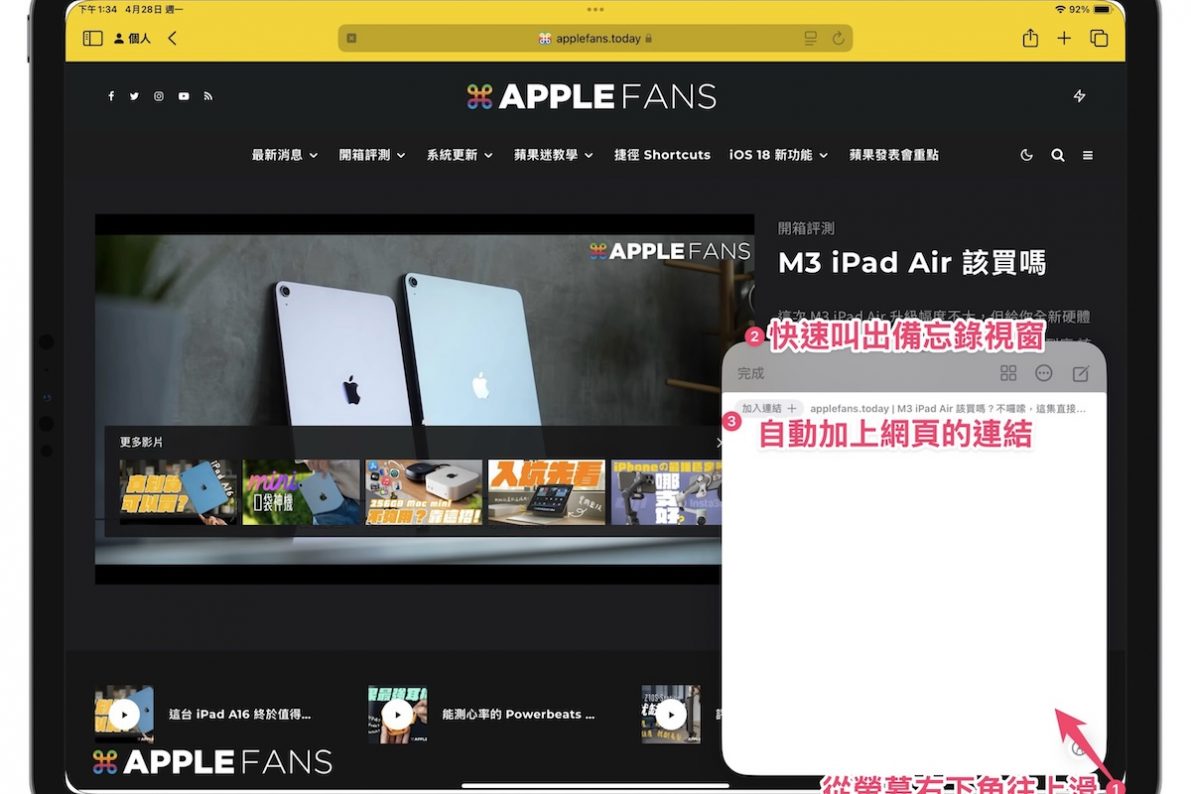Expand the 開箱評測 dropdown menu

coord(372,155)
